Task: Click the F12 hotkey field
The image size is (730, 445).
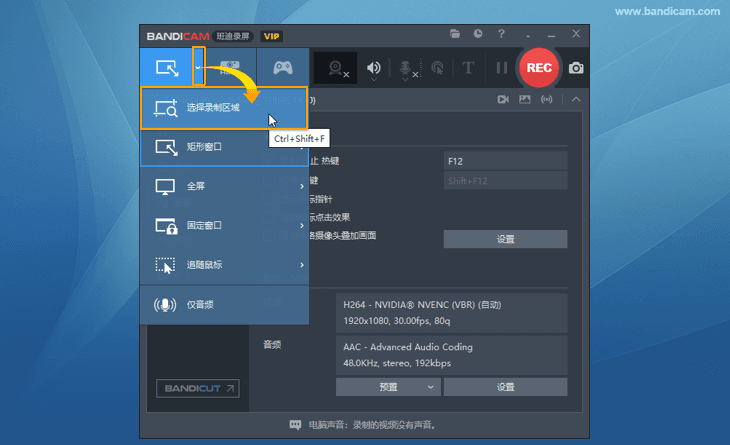Action: (505, 161)
